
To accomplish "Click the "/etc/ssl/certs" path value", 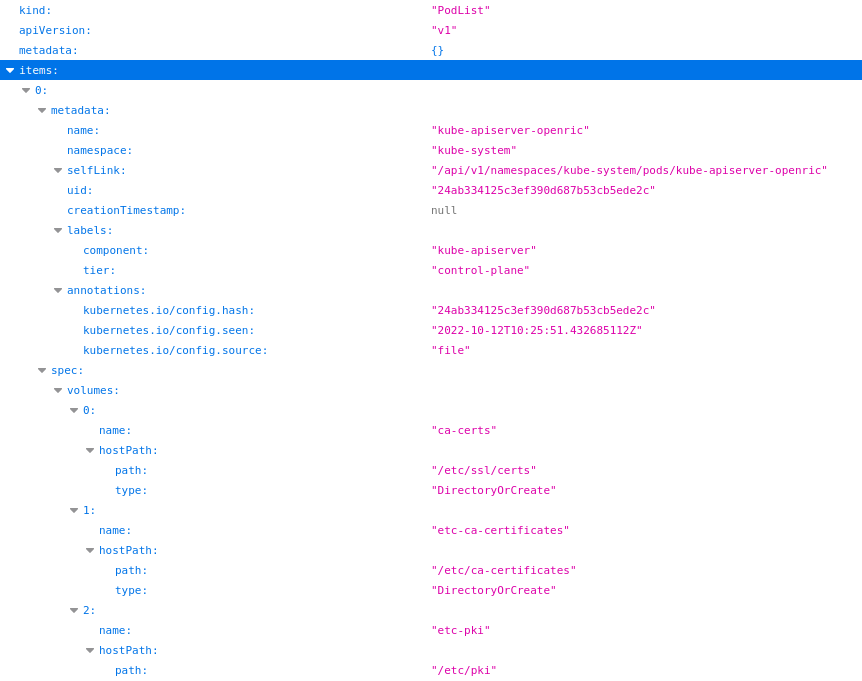I will tap(483, 470).
